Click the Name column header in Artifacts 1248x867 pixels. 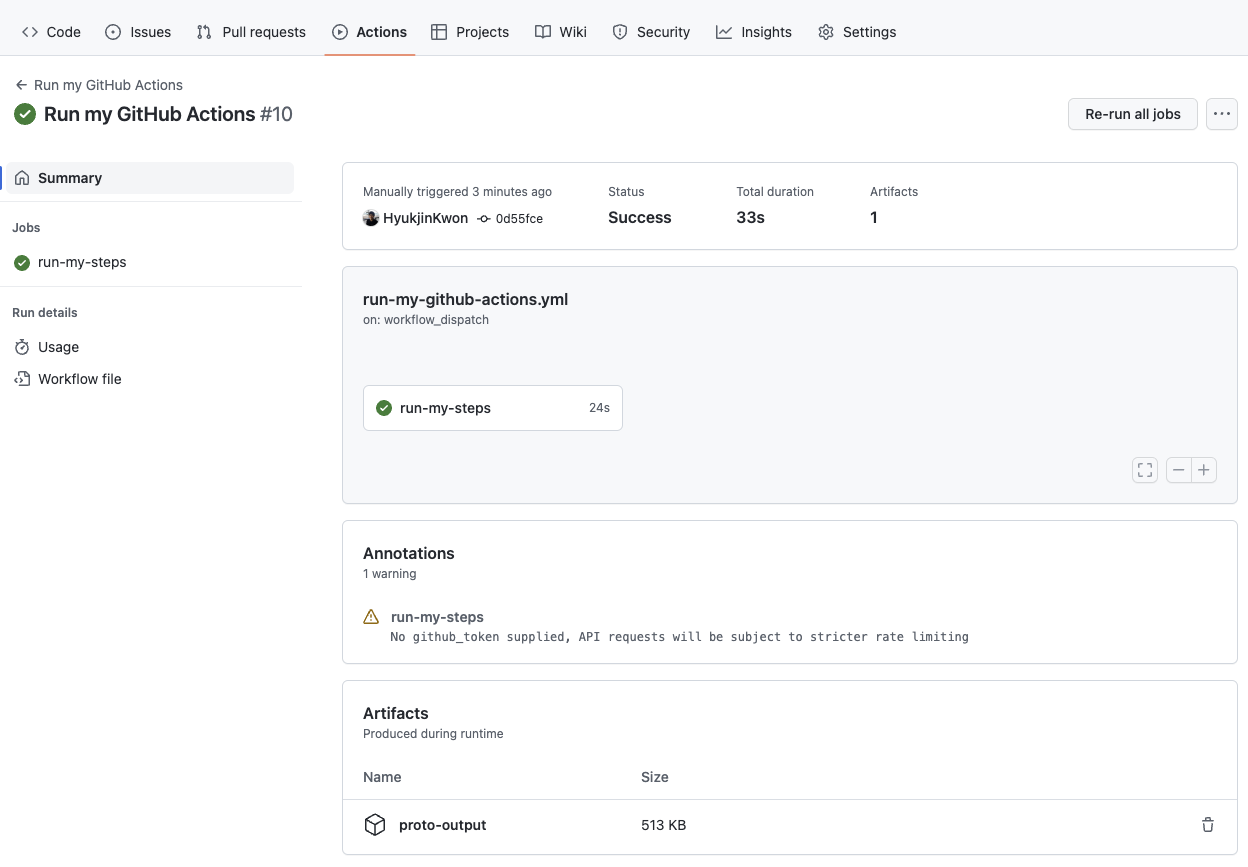pos(382,777)
